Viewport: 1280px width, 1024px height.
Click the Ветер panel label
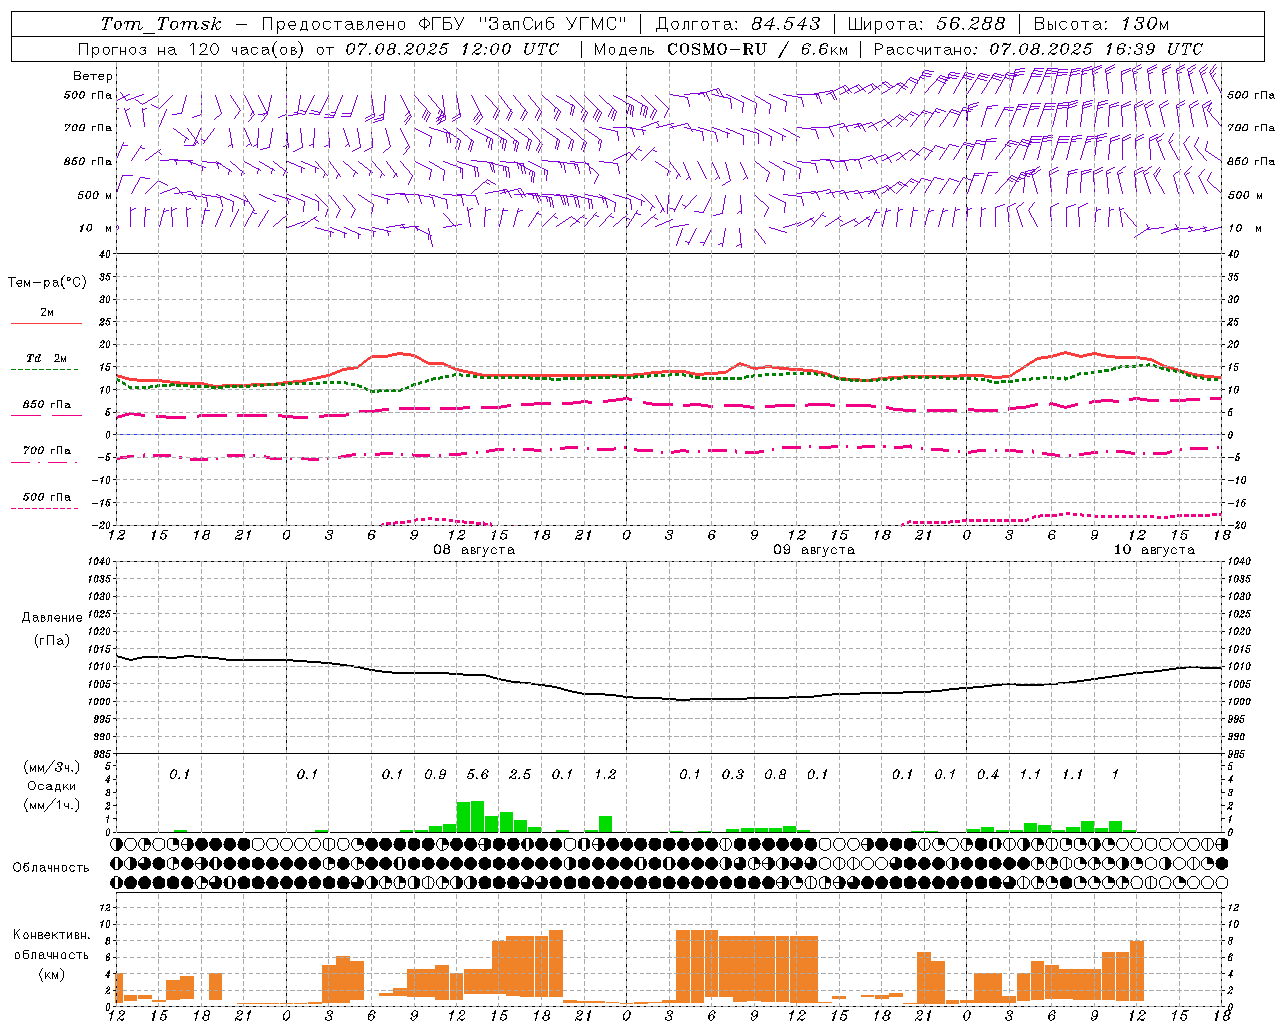pos(93,76)
